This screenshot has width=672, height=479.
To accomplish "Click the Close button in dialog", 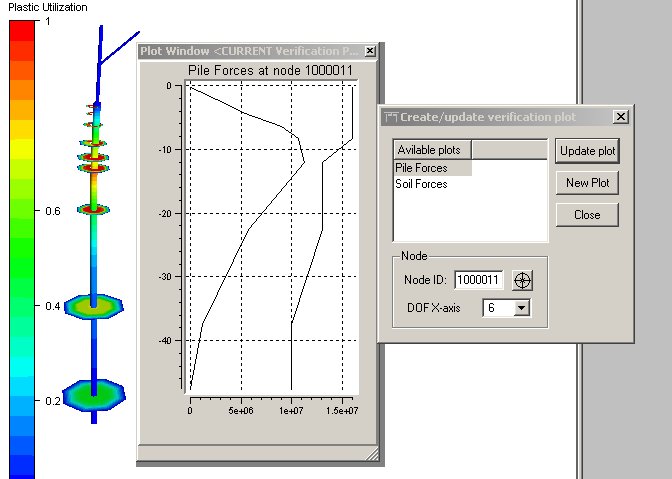I will click(x=587, y=215).
